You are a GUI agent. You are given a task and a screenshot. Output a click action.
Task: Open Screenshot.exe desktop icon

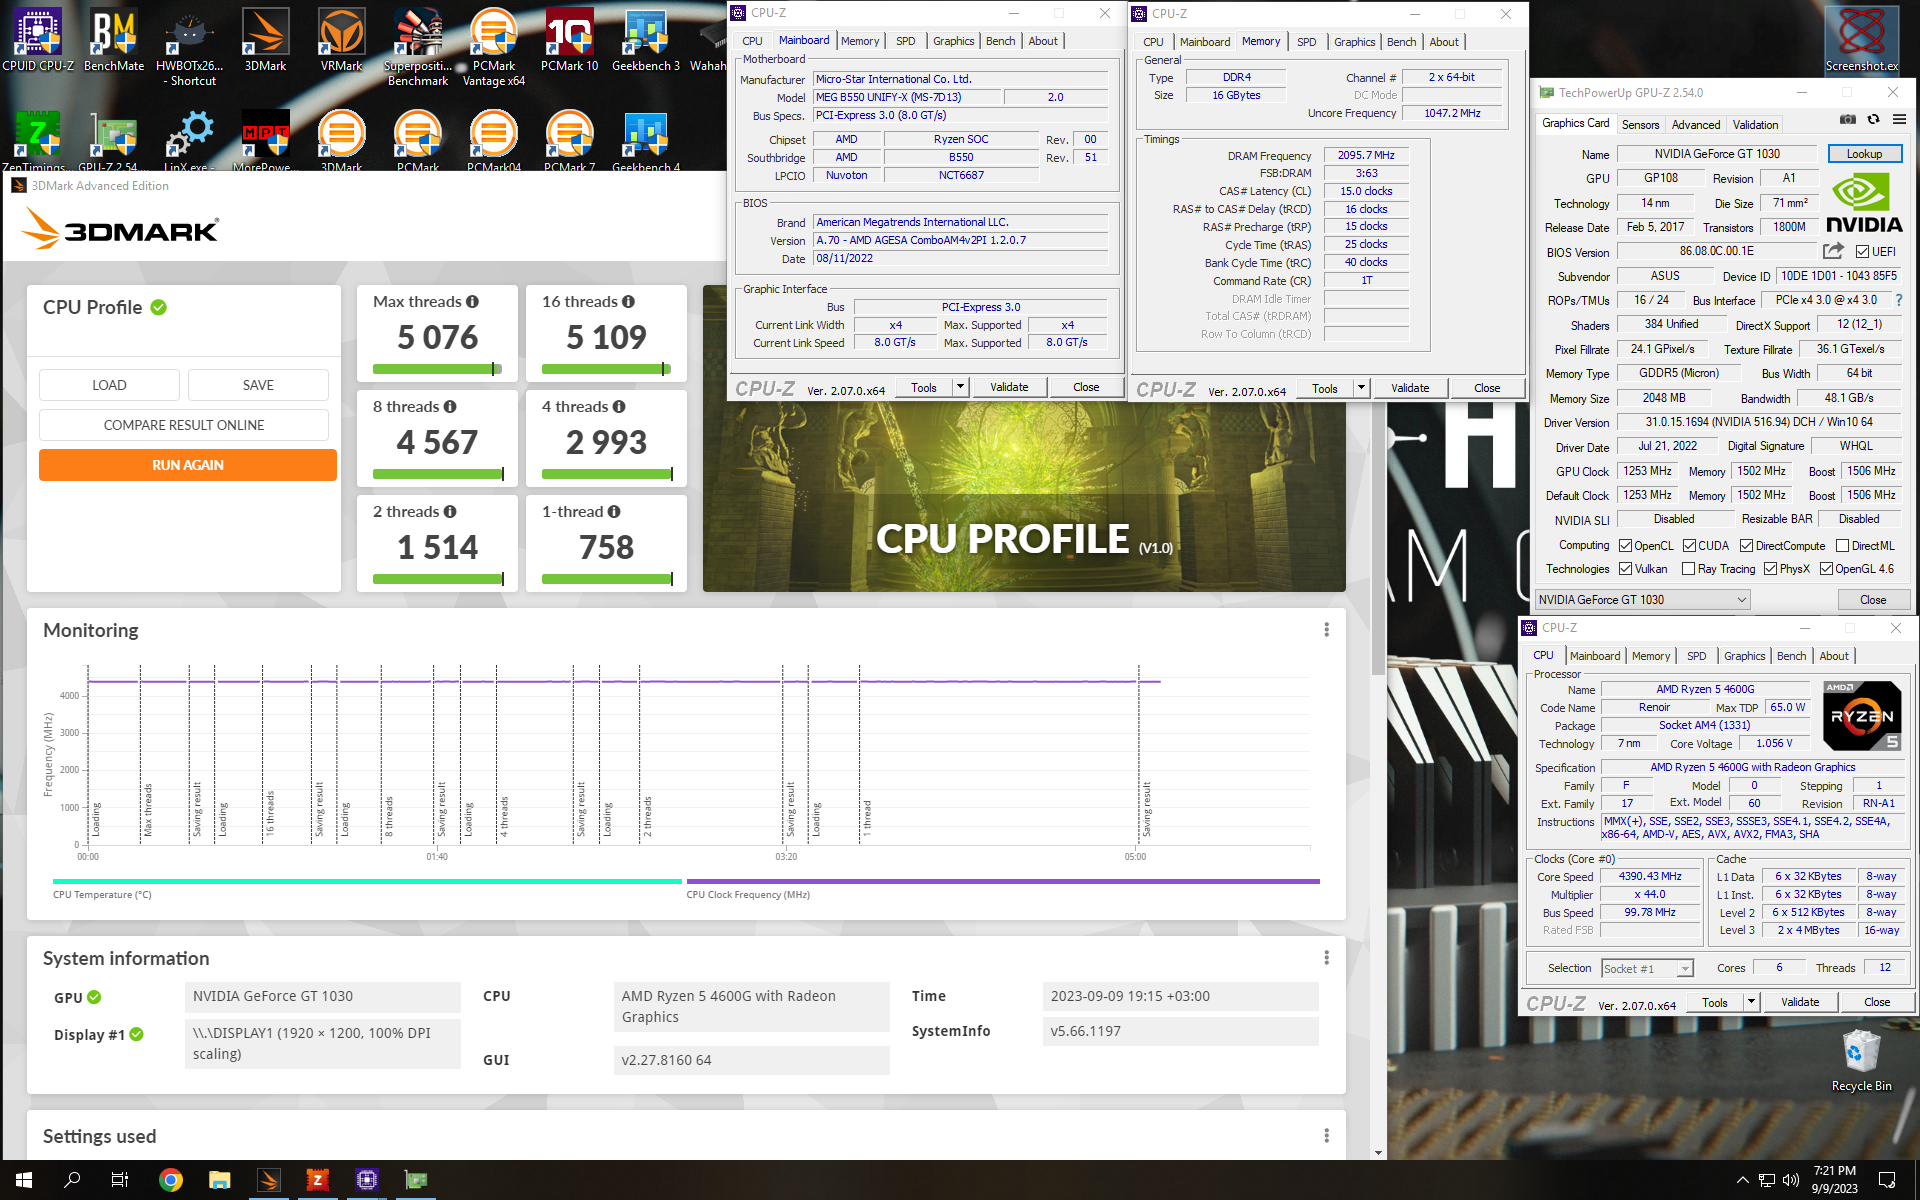point(1862,40)
